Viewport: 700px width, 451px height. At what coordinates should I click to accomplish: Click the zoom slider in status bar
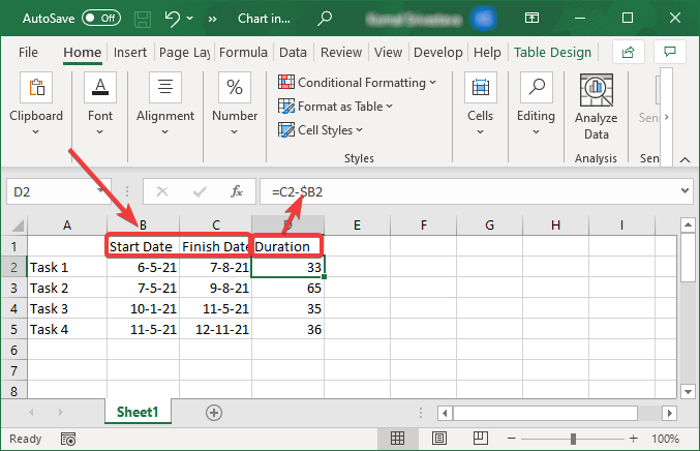(x=575, y=438)
